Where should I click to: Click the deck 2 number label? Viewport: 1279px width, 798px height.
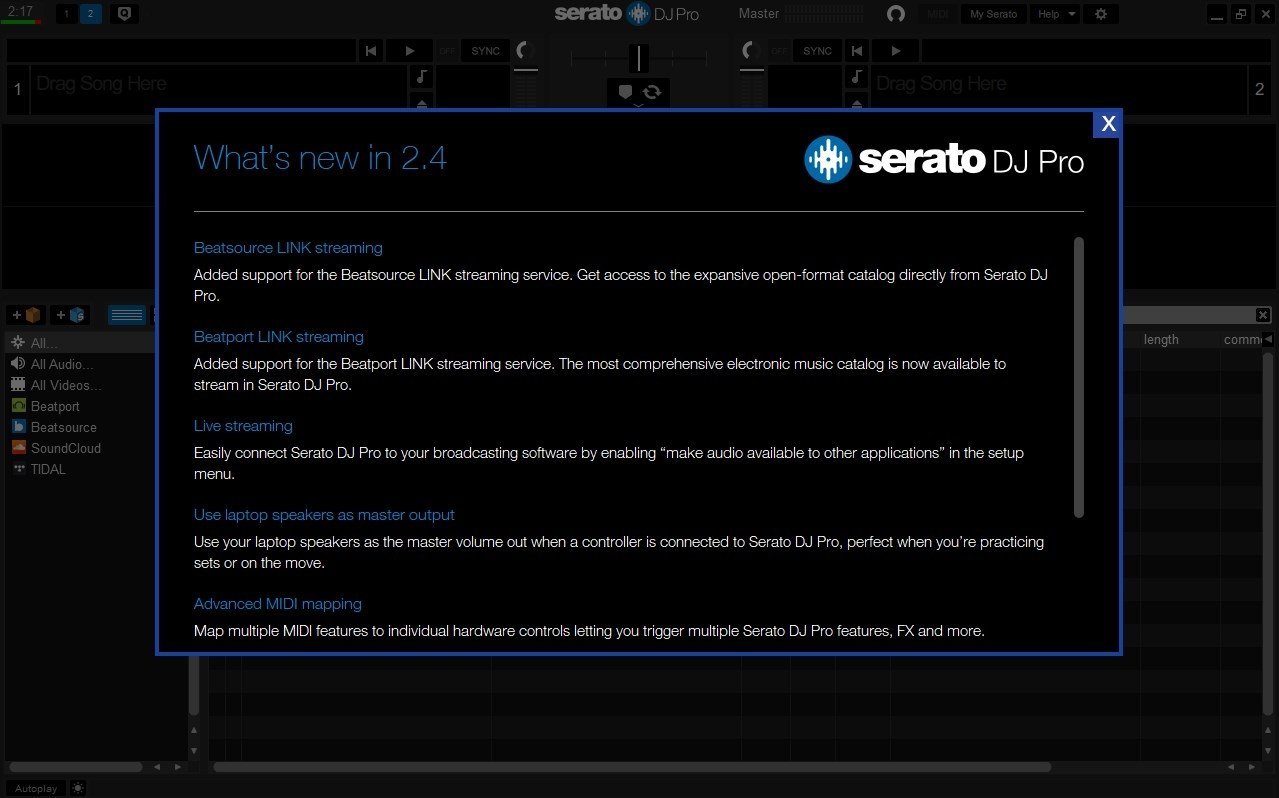[x=1260, y=90]
